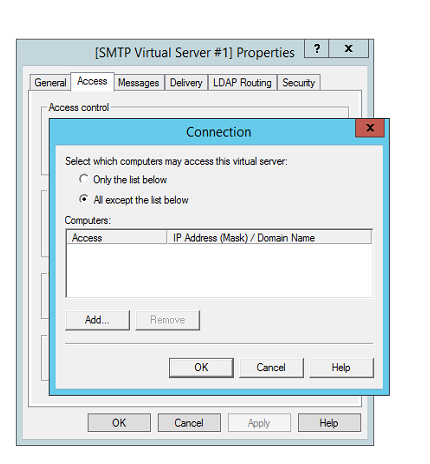Select the 'Only the list below' radio button
This screenshot has height=464, width=430.
pos(84,179)
